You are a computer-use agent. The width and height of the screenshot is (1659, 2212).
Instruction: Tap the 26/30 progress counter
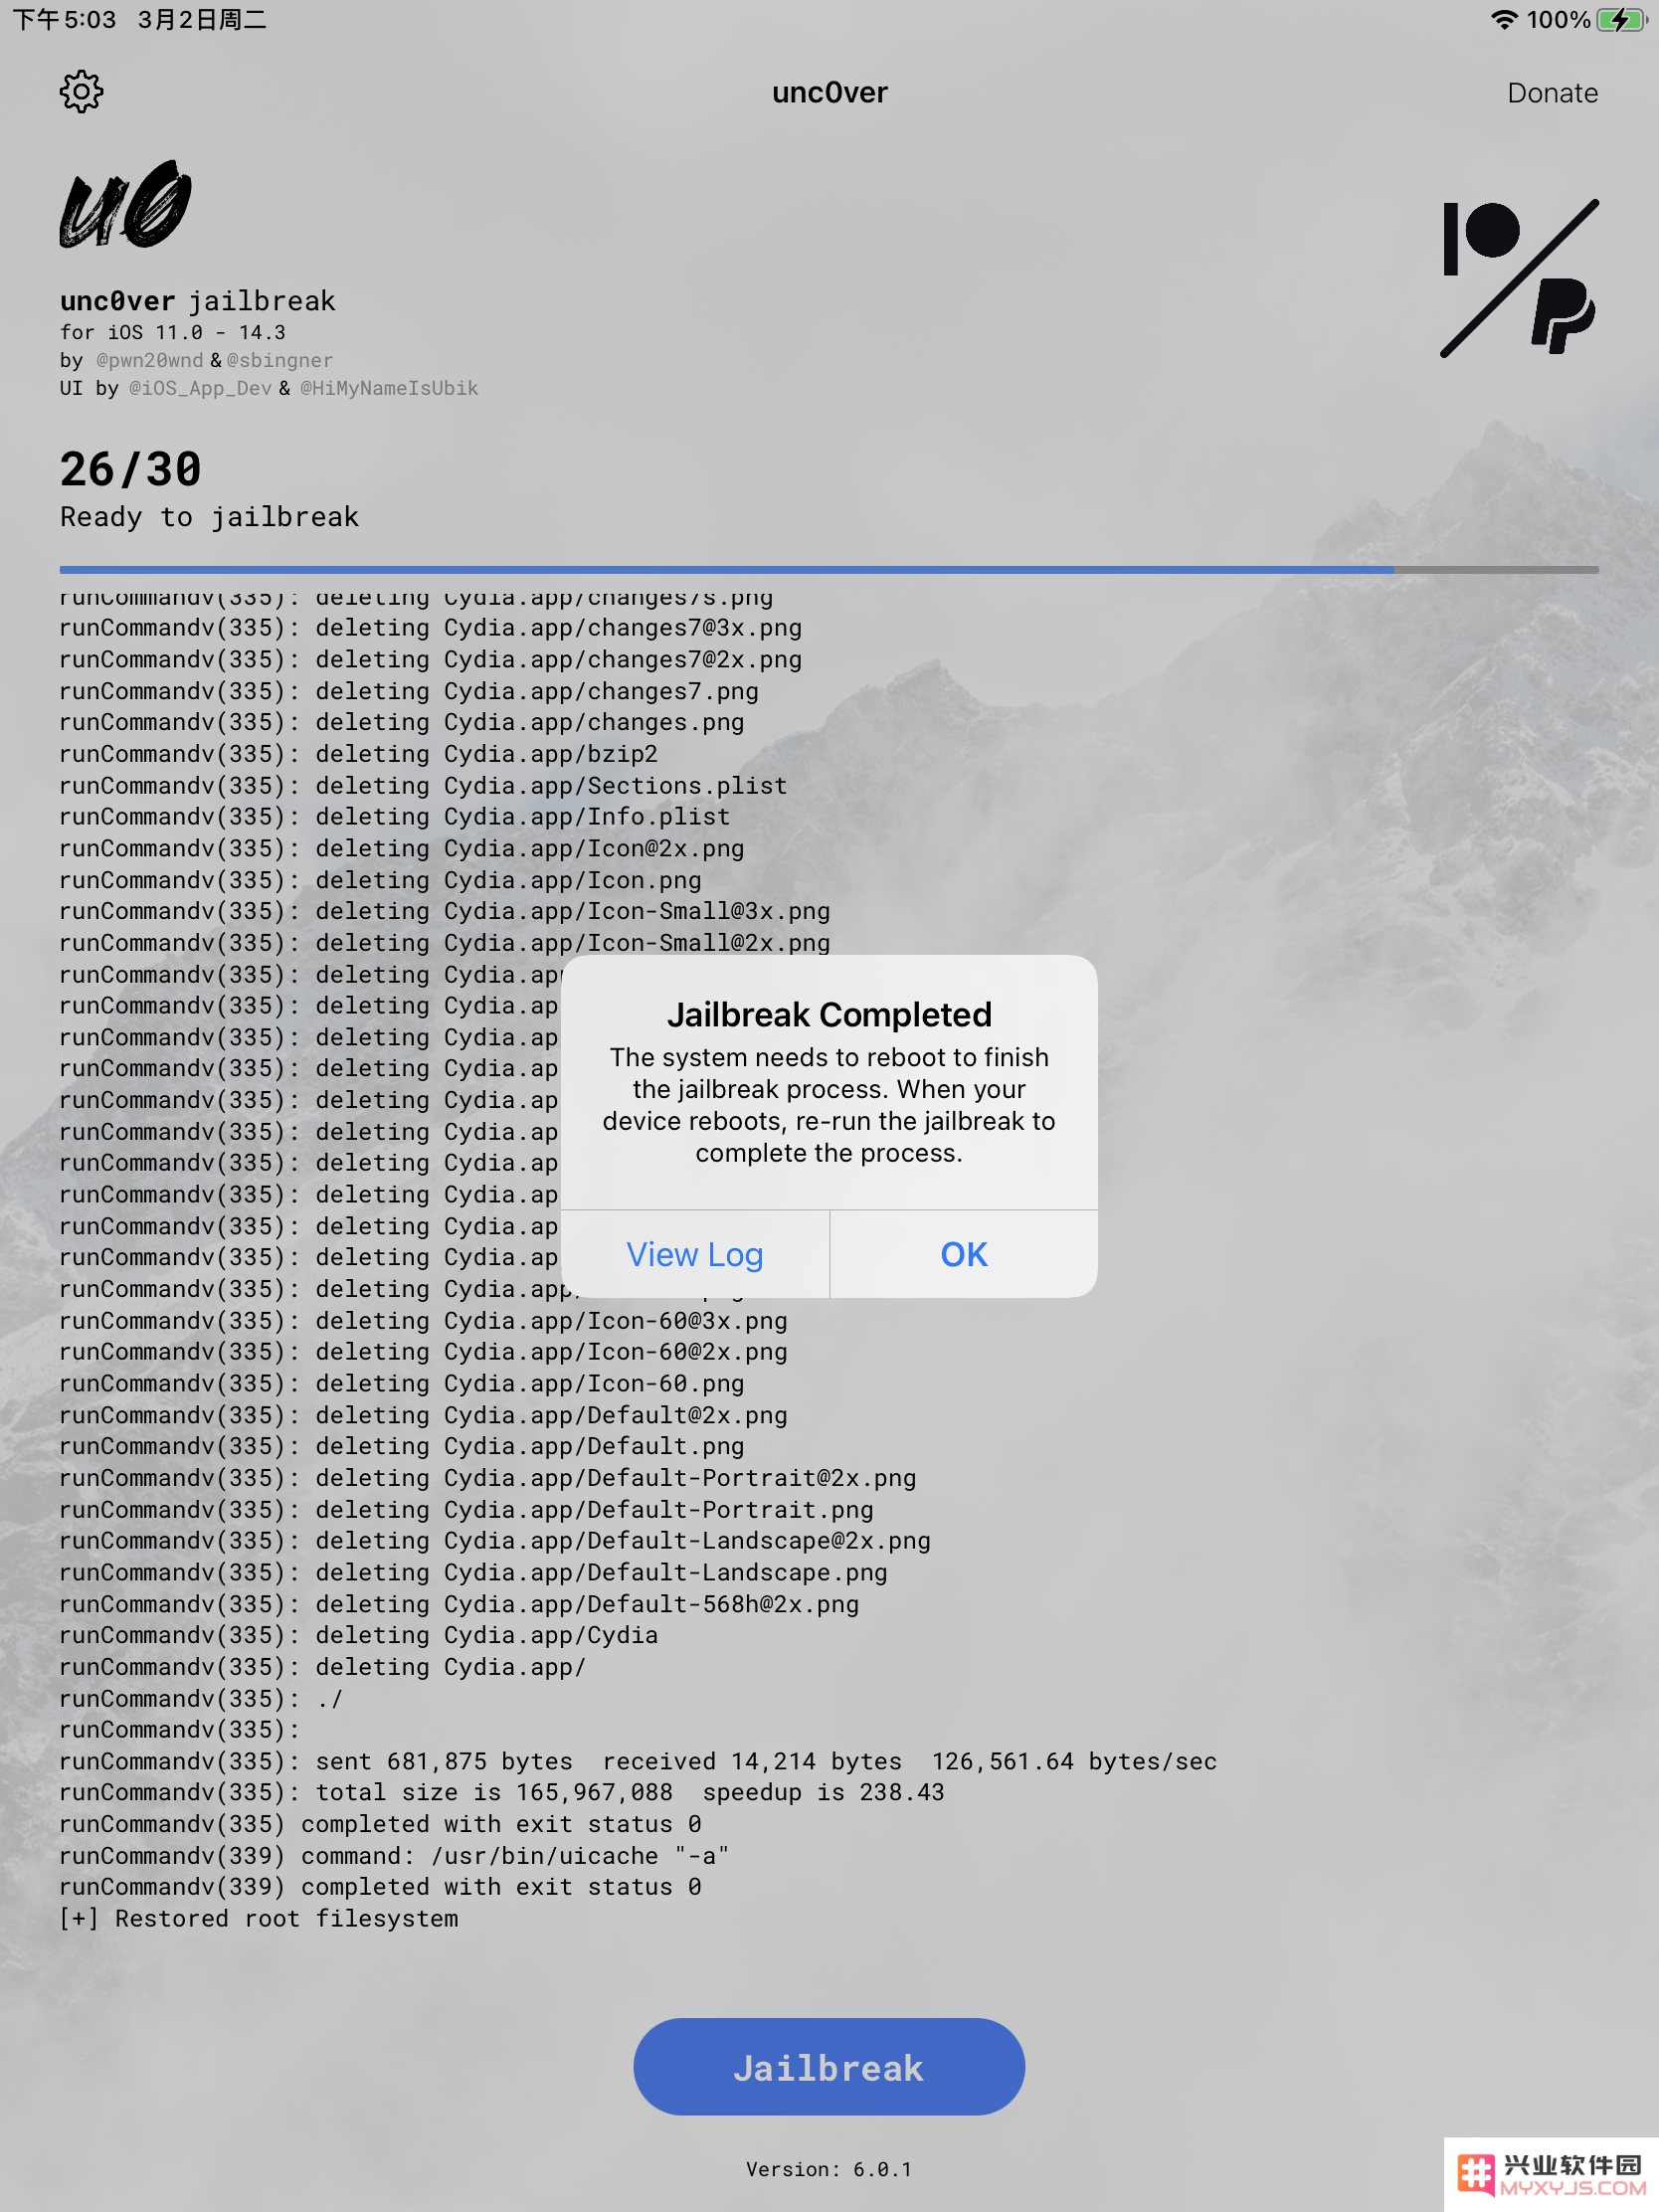pyautogui.click(x=131, y=469)
